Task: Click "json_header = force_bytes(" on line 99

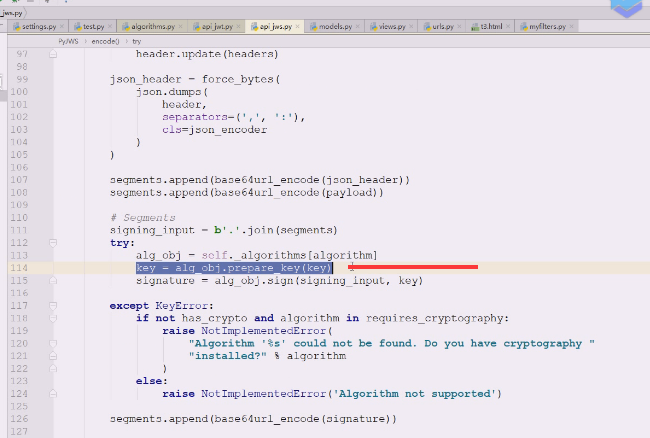Action: click(x=195, y=79)
